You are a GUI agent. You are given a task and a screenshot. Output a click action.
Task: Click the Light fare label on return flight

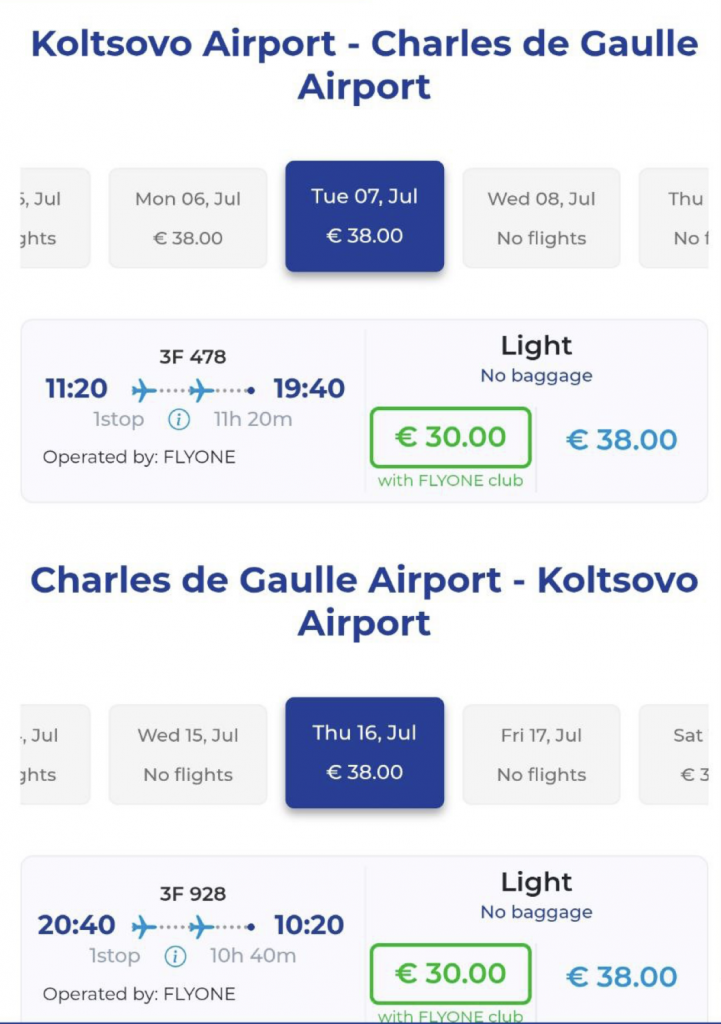click(536, 882)
